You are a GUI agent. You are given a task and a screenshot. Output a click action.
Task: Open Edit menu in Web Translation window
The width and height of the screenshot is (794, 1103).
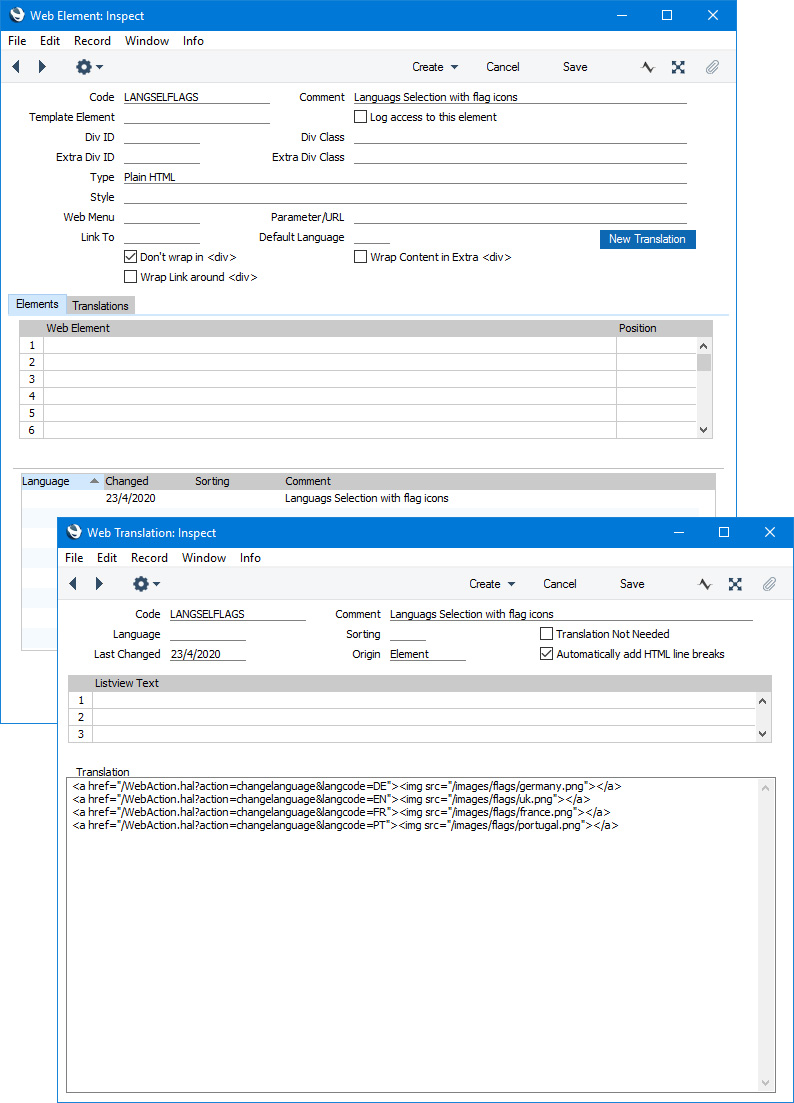[x=107, y=558]
